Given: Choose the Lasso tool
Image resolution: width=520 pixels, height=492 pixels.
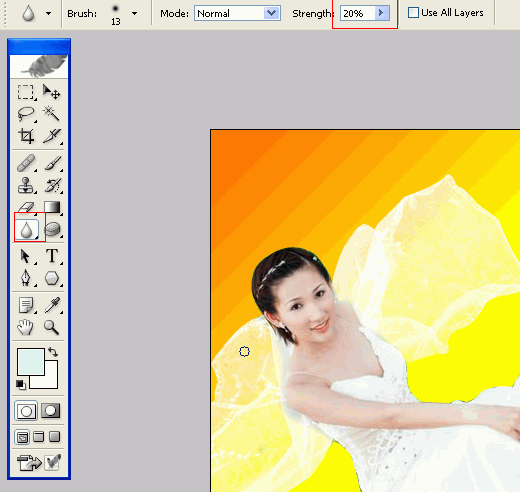Looking at the screenshot, I should [26, 114].
